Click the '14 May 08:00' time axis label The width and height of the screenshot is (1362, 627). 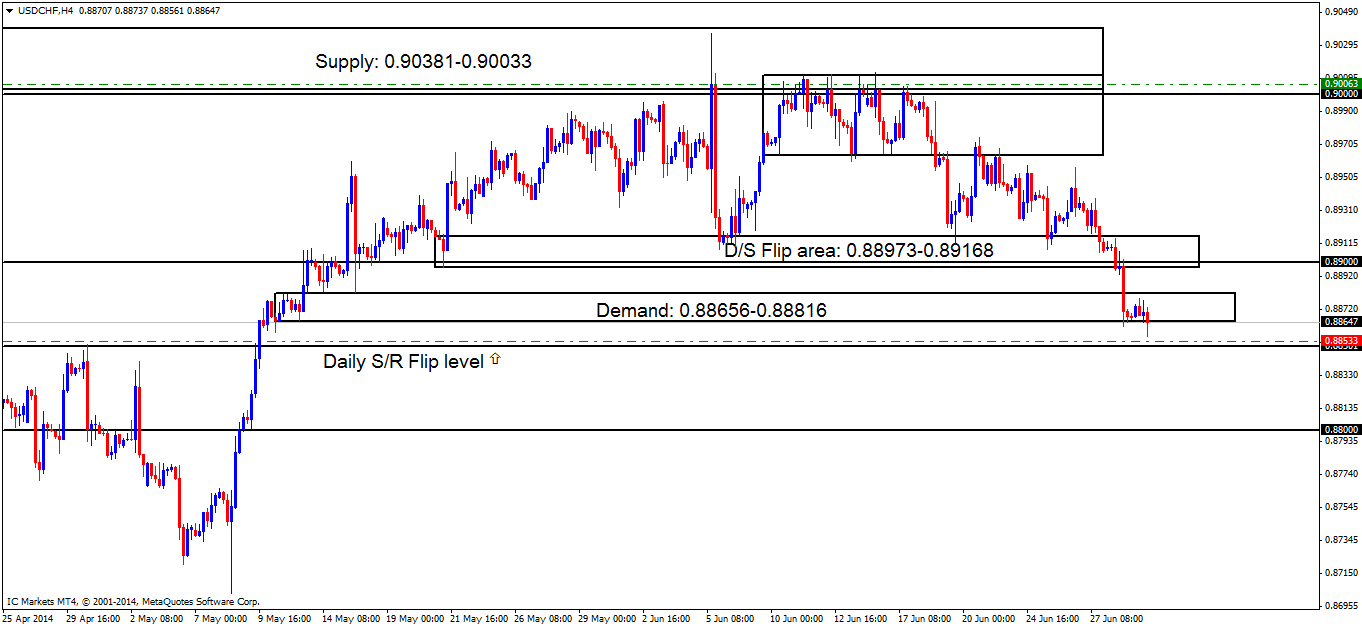click(350, 619)
